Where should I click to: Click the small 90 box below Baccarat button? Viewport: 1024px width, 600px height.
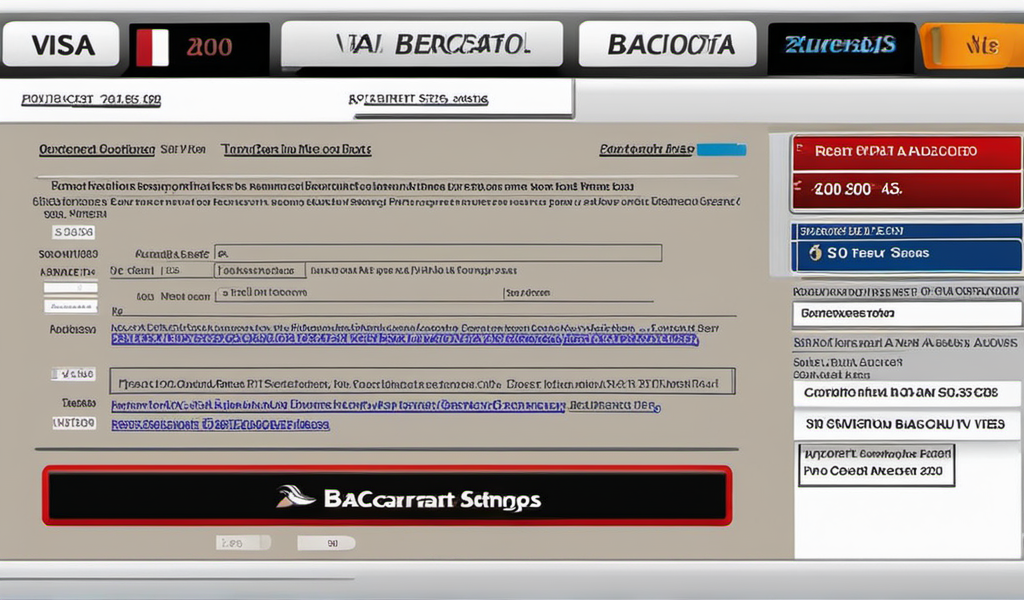(x=326, y=543)
